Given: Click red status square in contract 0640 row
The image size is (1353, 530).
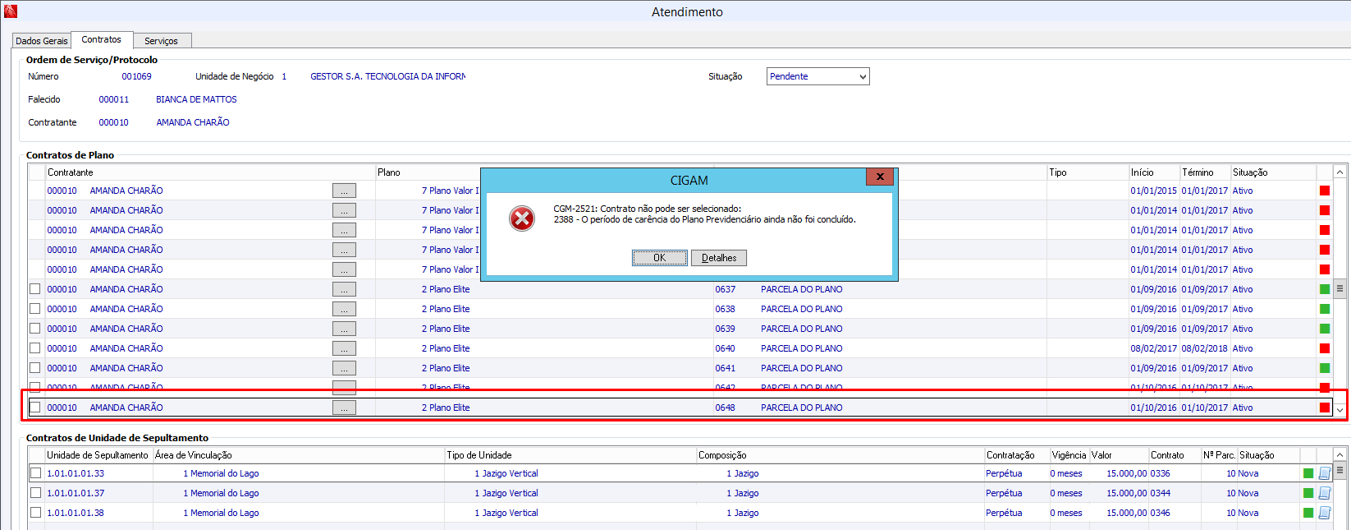Looking at the screenshot, I should point(1325,348).
